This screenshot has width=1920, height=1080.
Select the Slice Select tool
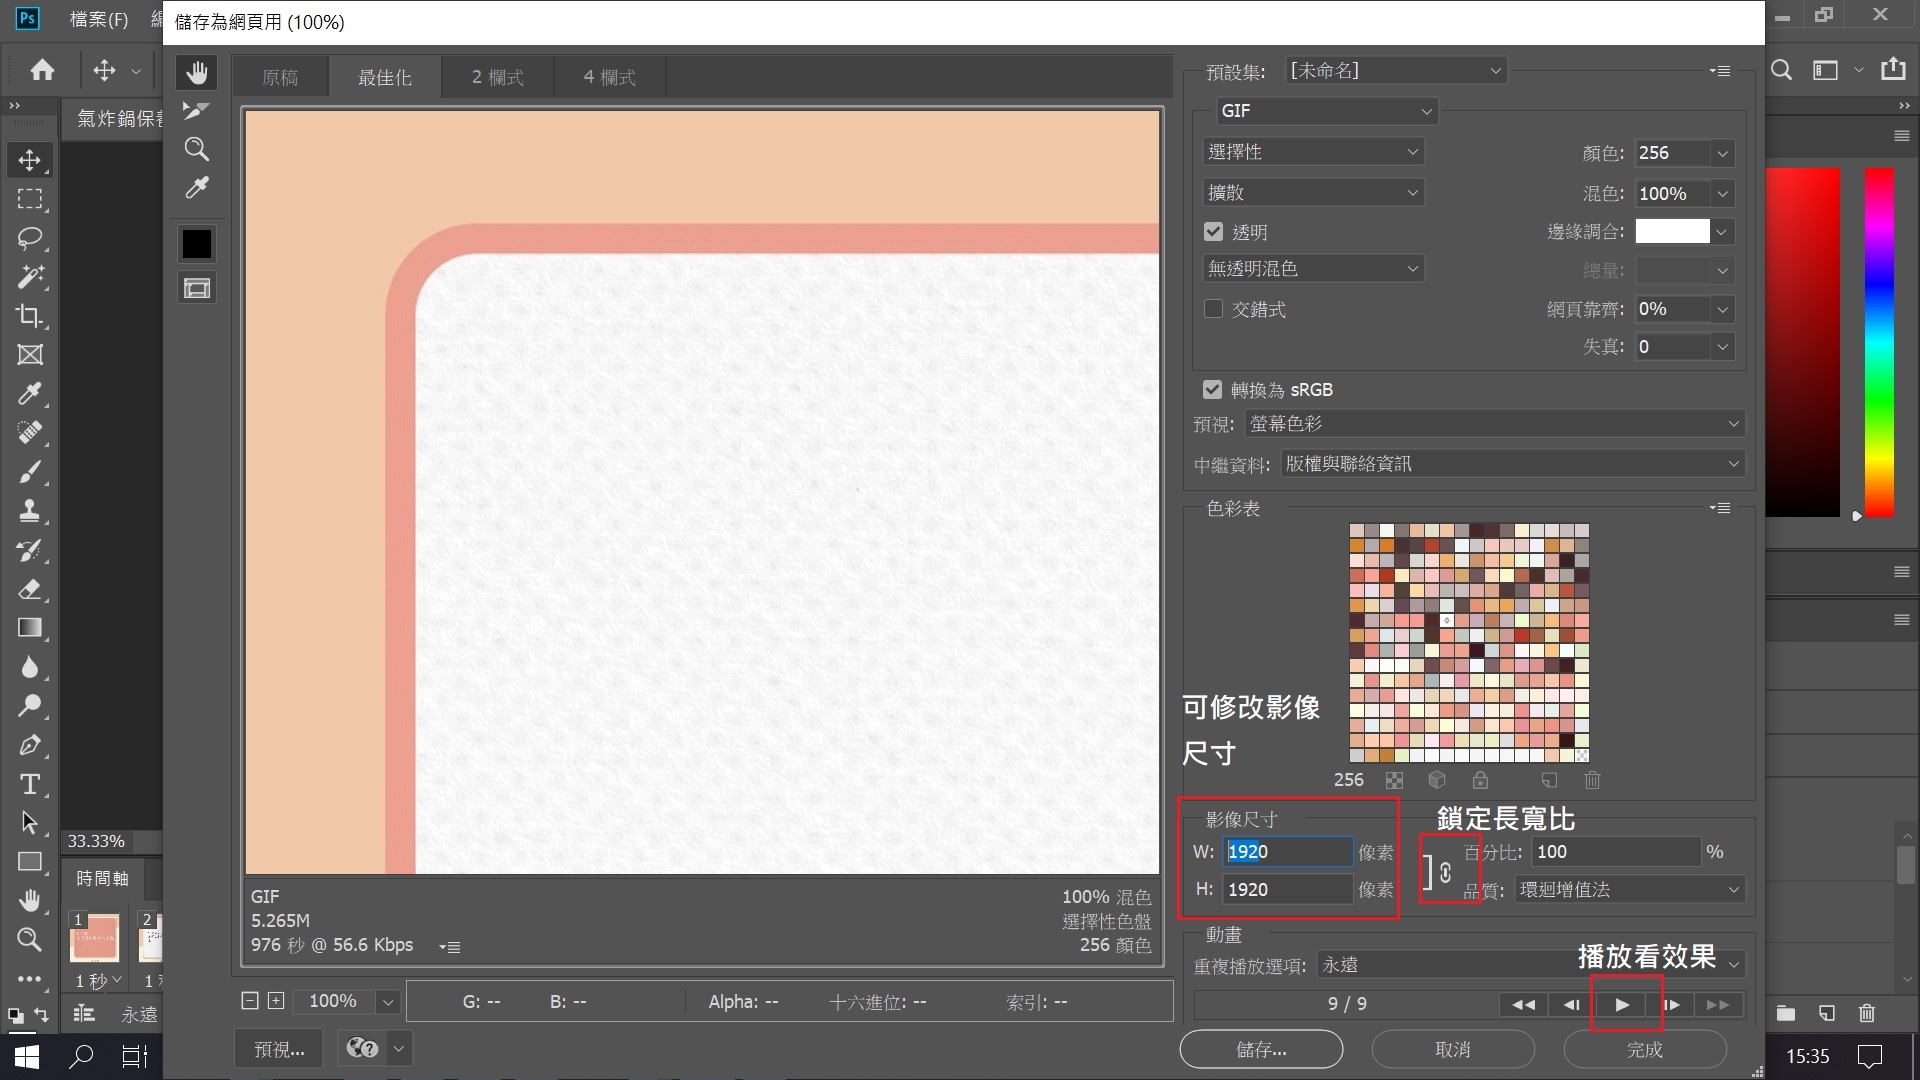coord(197,110)
